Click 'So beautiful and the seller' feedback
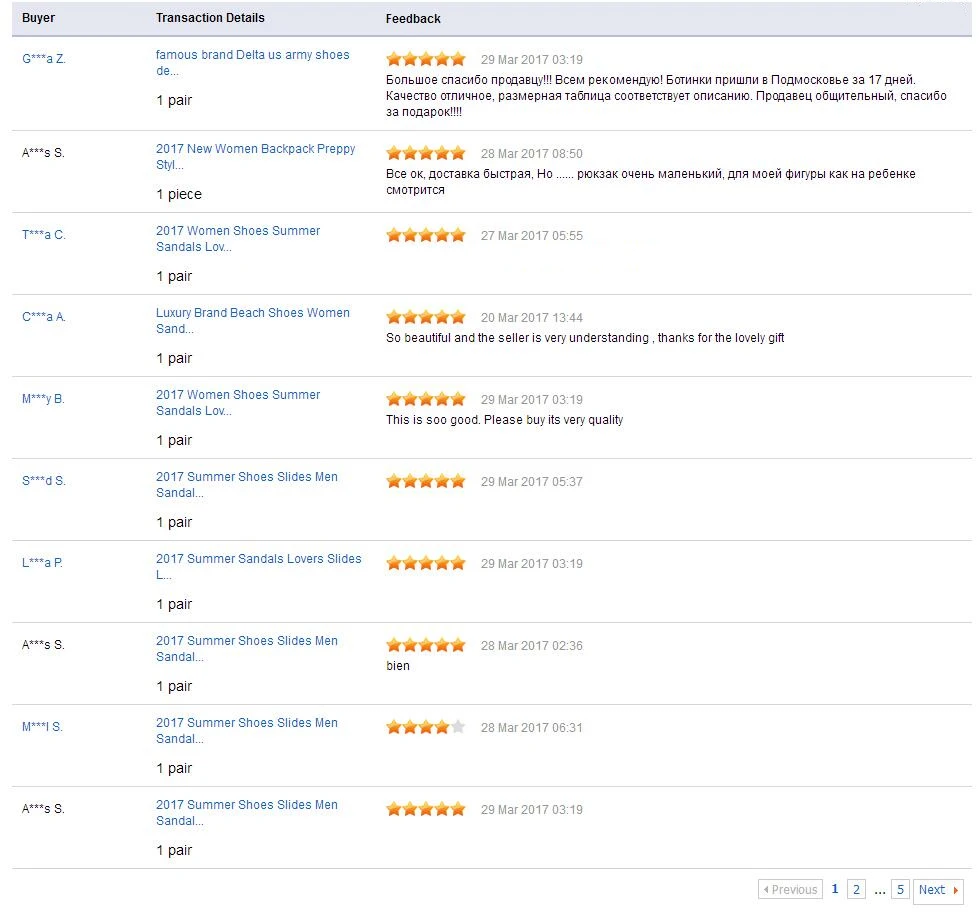The height and width of the screenshot is (913, 979). click(x=585, y=338)
